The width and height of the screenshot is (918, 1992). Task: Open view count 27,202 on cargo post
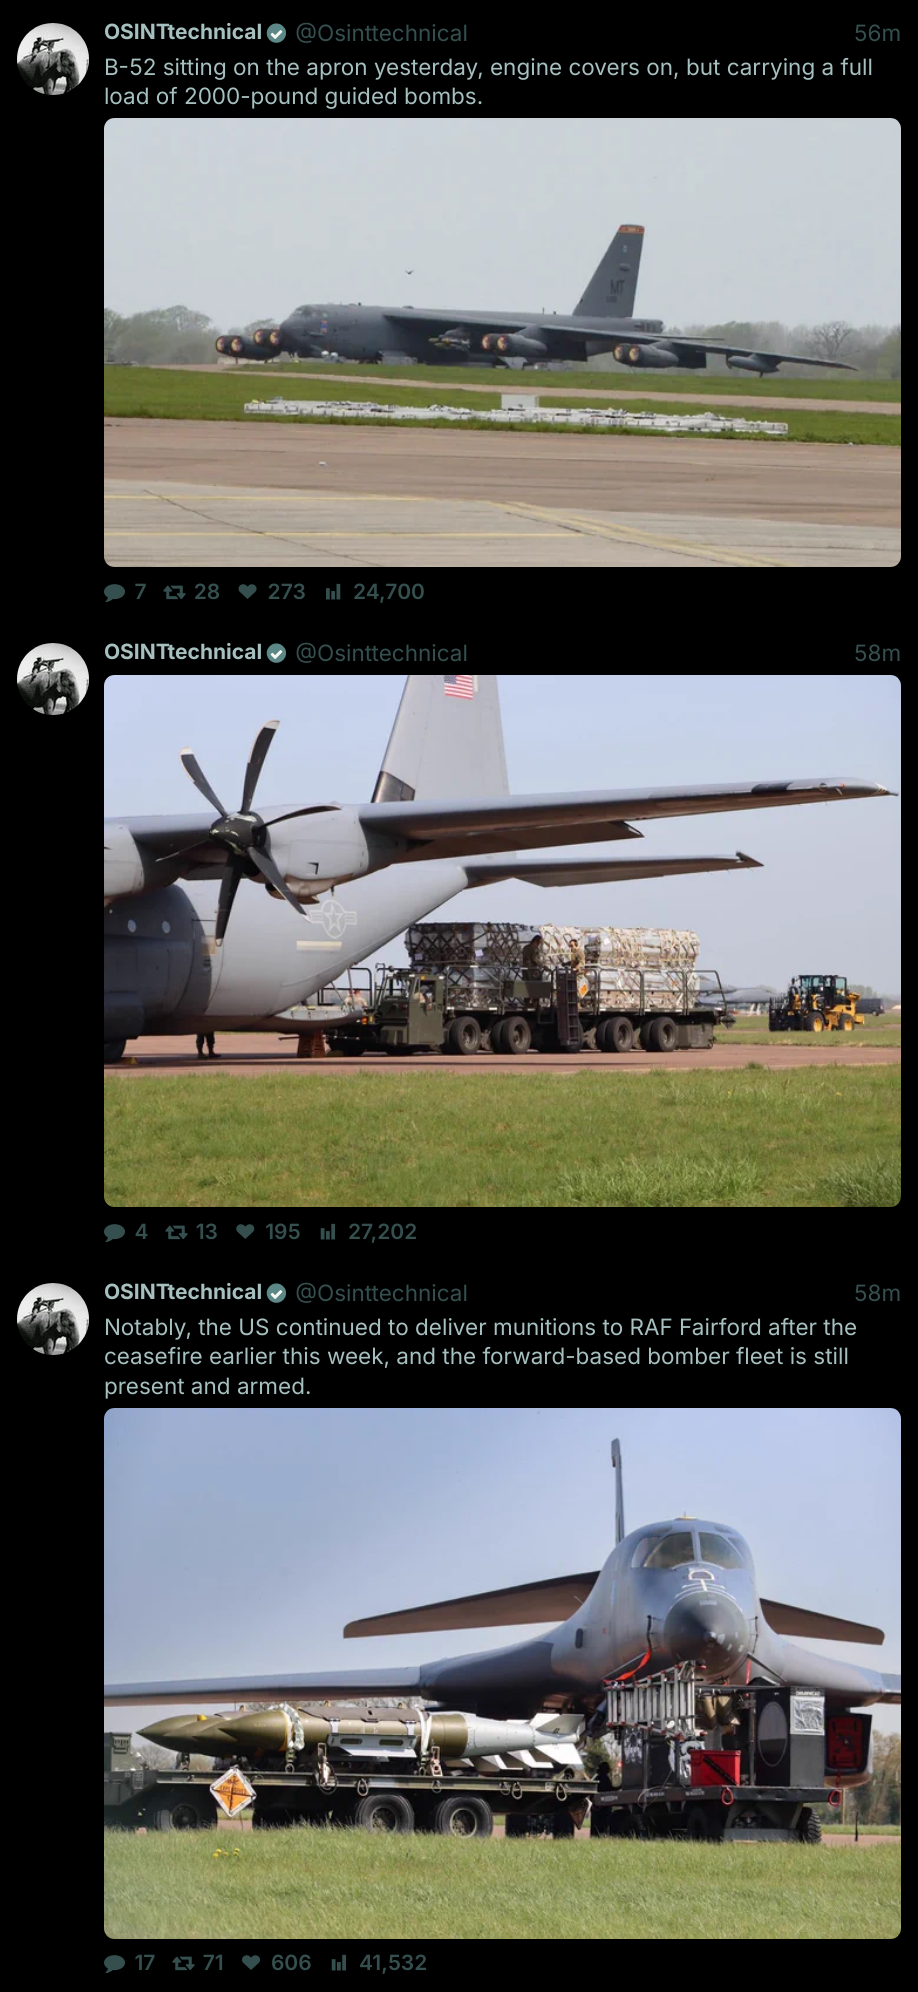pos(368,1232)
